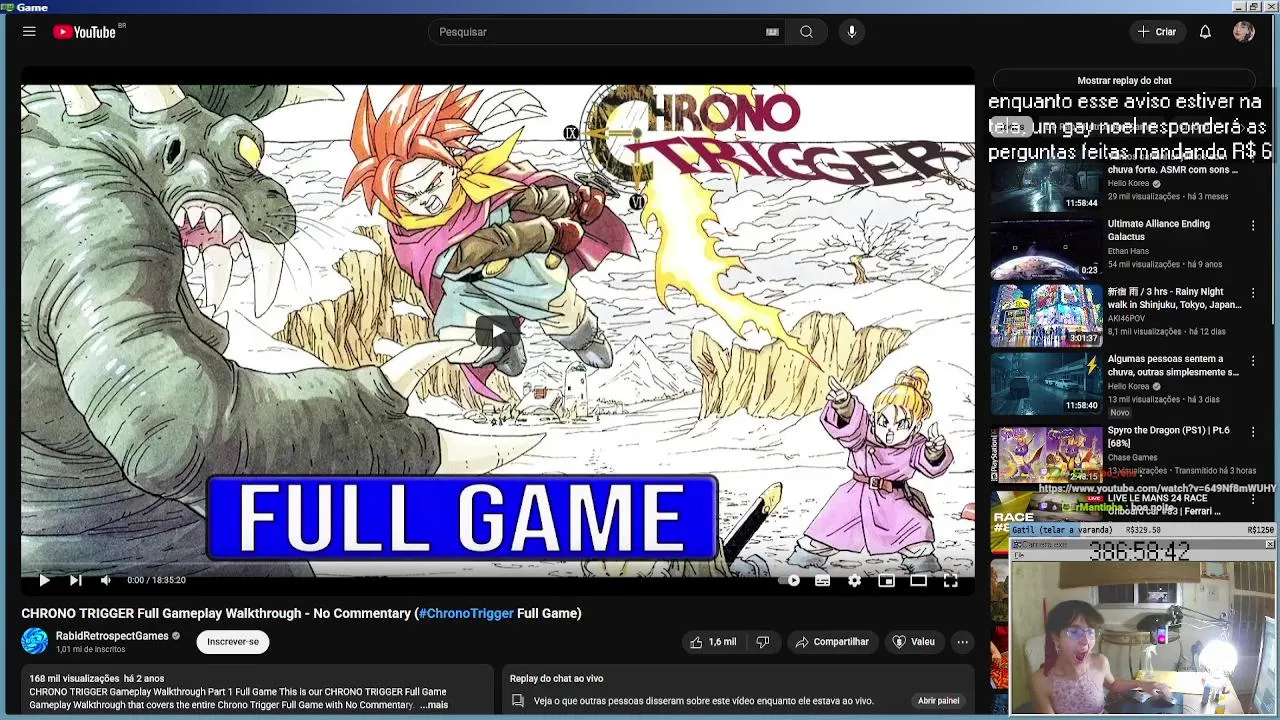This screenshot has width=1280, height=720.
Task: Open RabidRetrospectGames channel avatar
Action: point(34,641)
